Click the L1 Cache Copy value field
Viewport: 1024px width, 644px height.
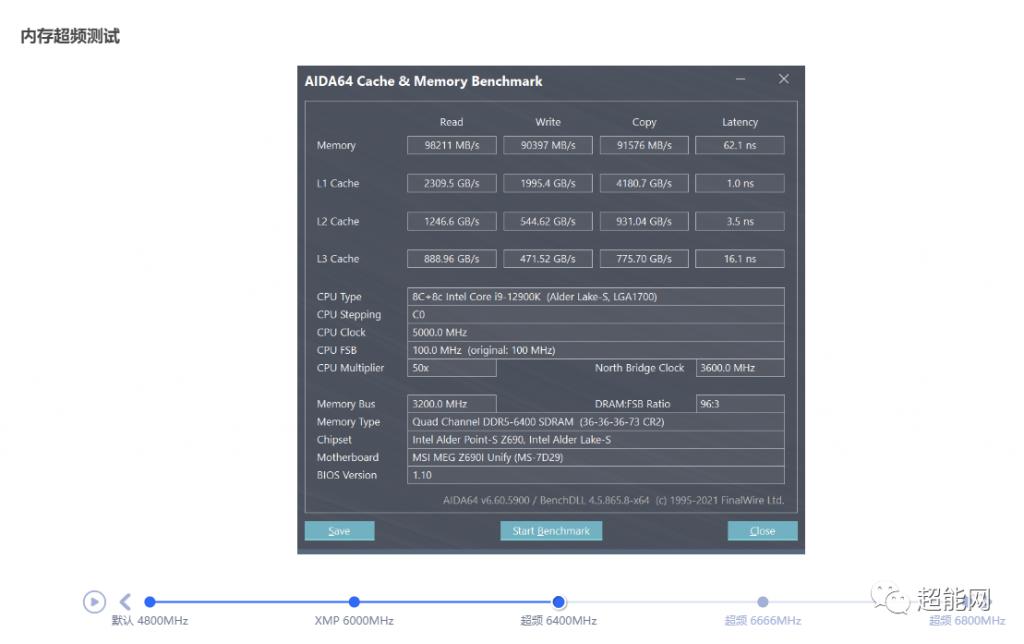pos(644,184)
